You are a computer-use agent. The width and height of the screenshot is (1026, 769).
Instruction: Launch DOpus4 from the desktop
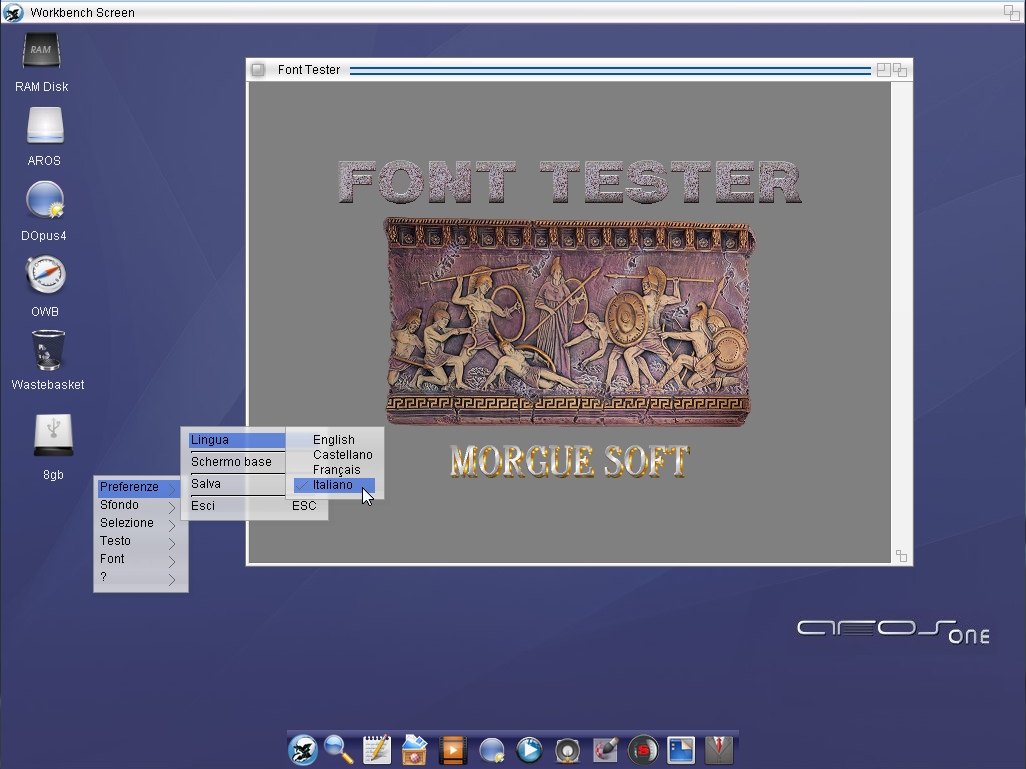click(44, 202)
